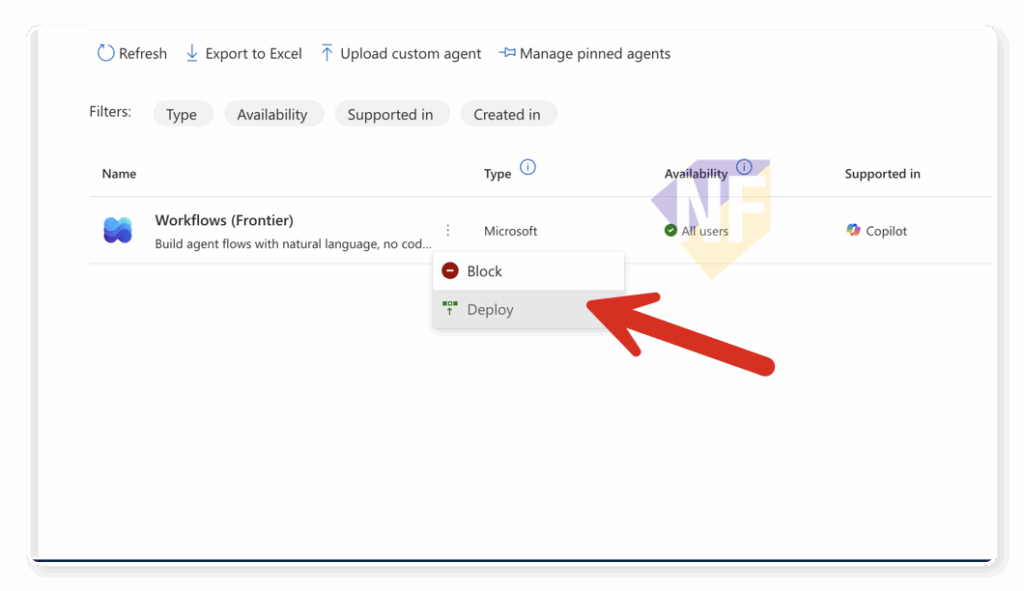Click the info icon beside Type header
The height and width of the screenshot is (591, 1024).
coord(528,167)
